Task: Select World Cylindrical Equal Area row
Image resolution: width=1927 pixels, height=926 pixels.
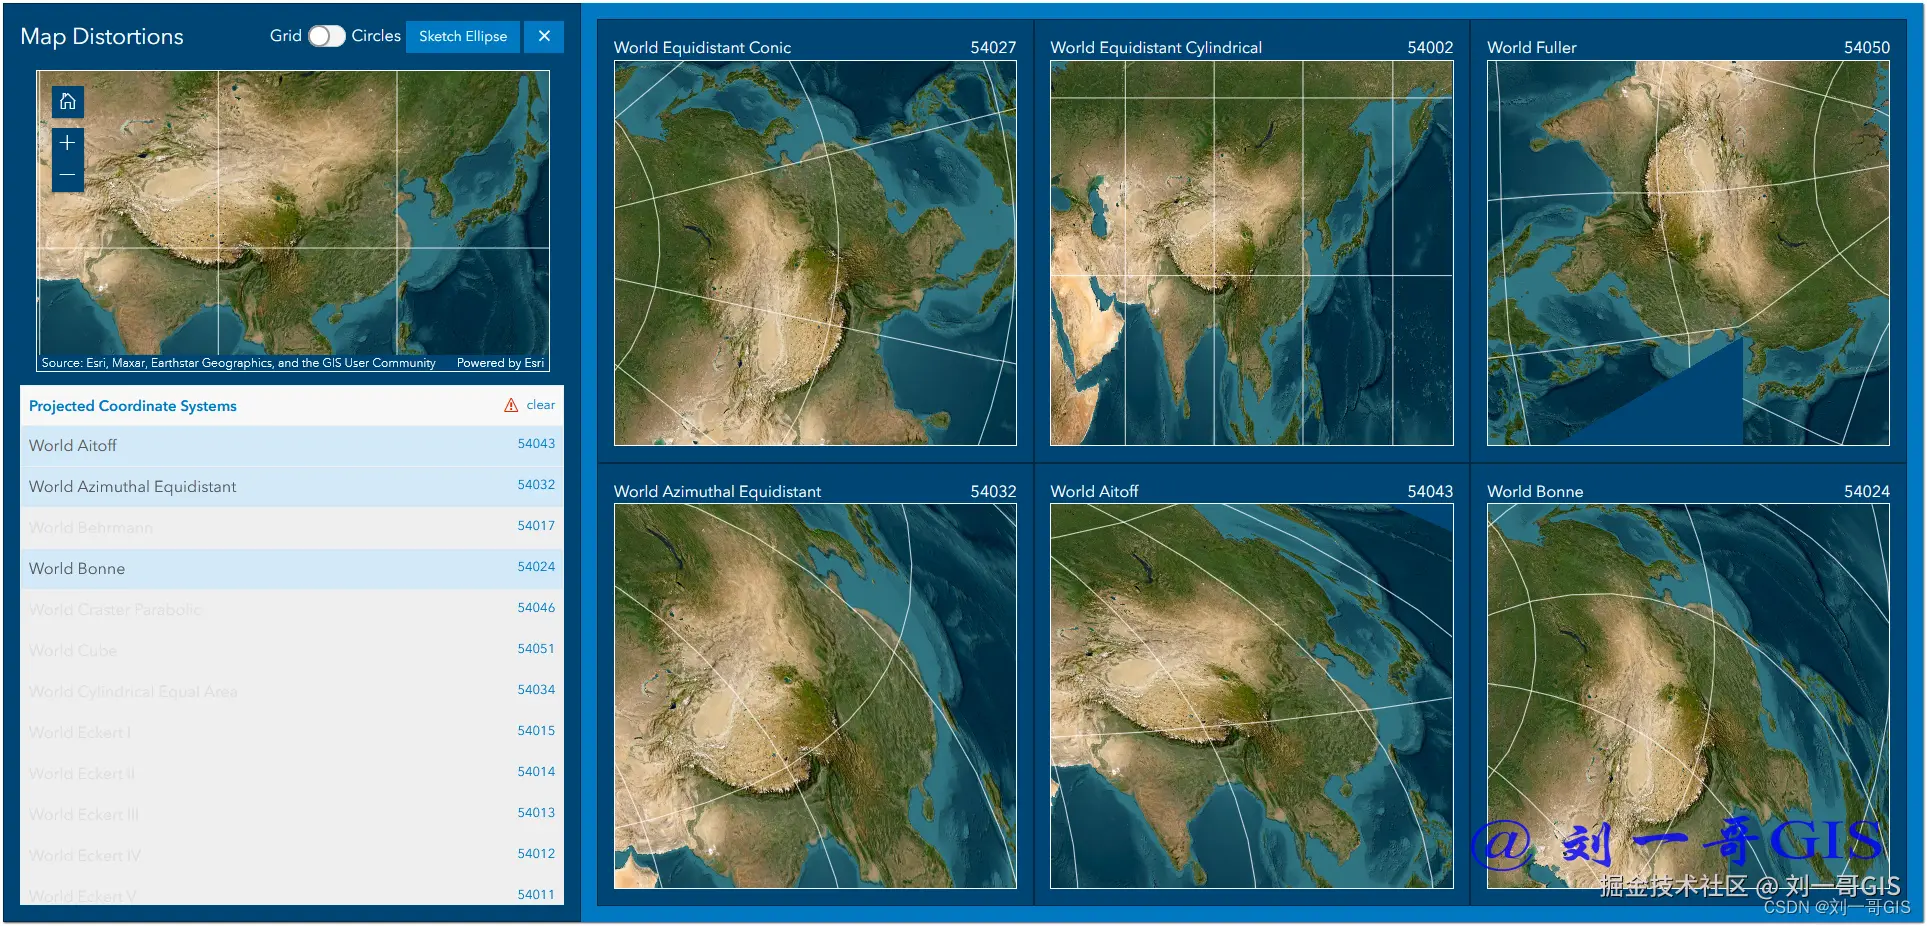Action: pos(292,691)
